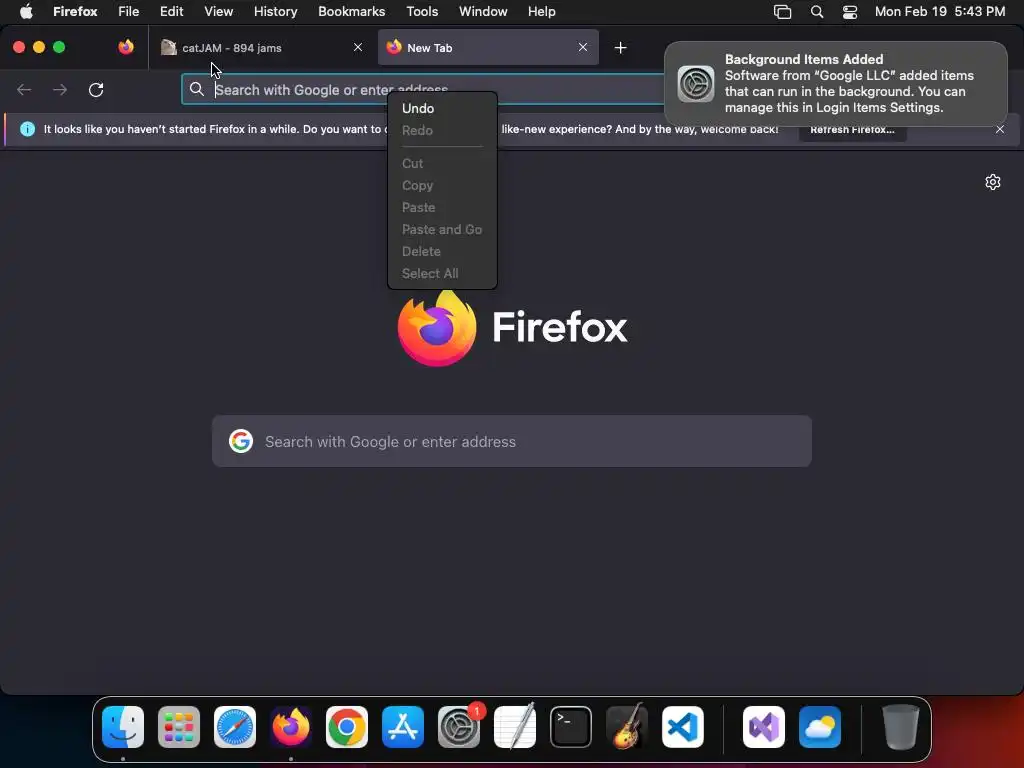Open a new tab with the plus button
The height and width of the screenshot is (768, 1024).
620,48
